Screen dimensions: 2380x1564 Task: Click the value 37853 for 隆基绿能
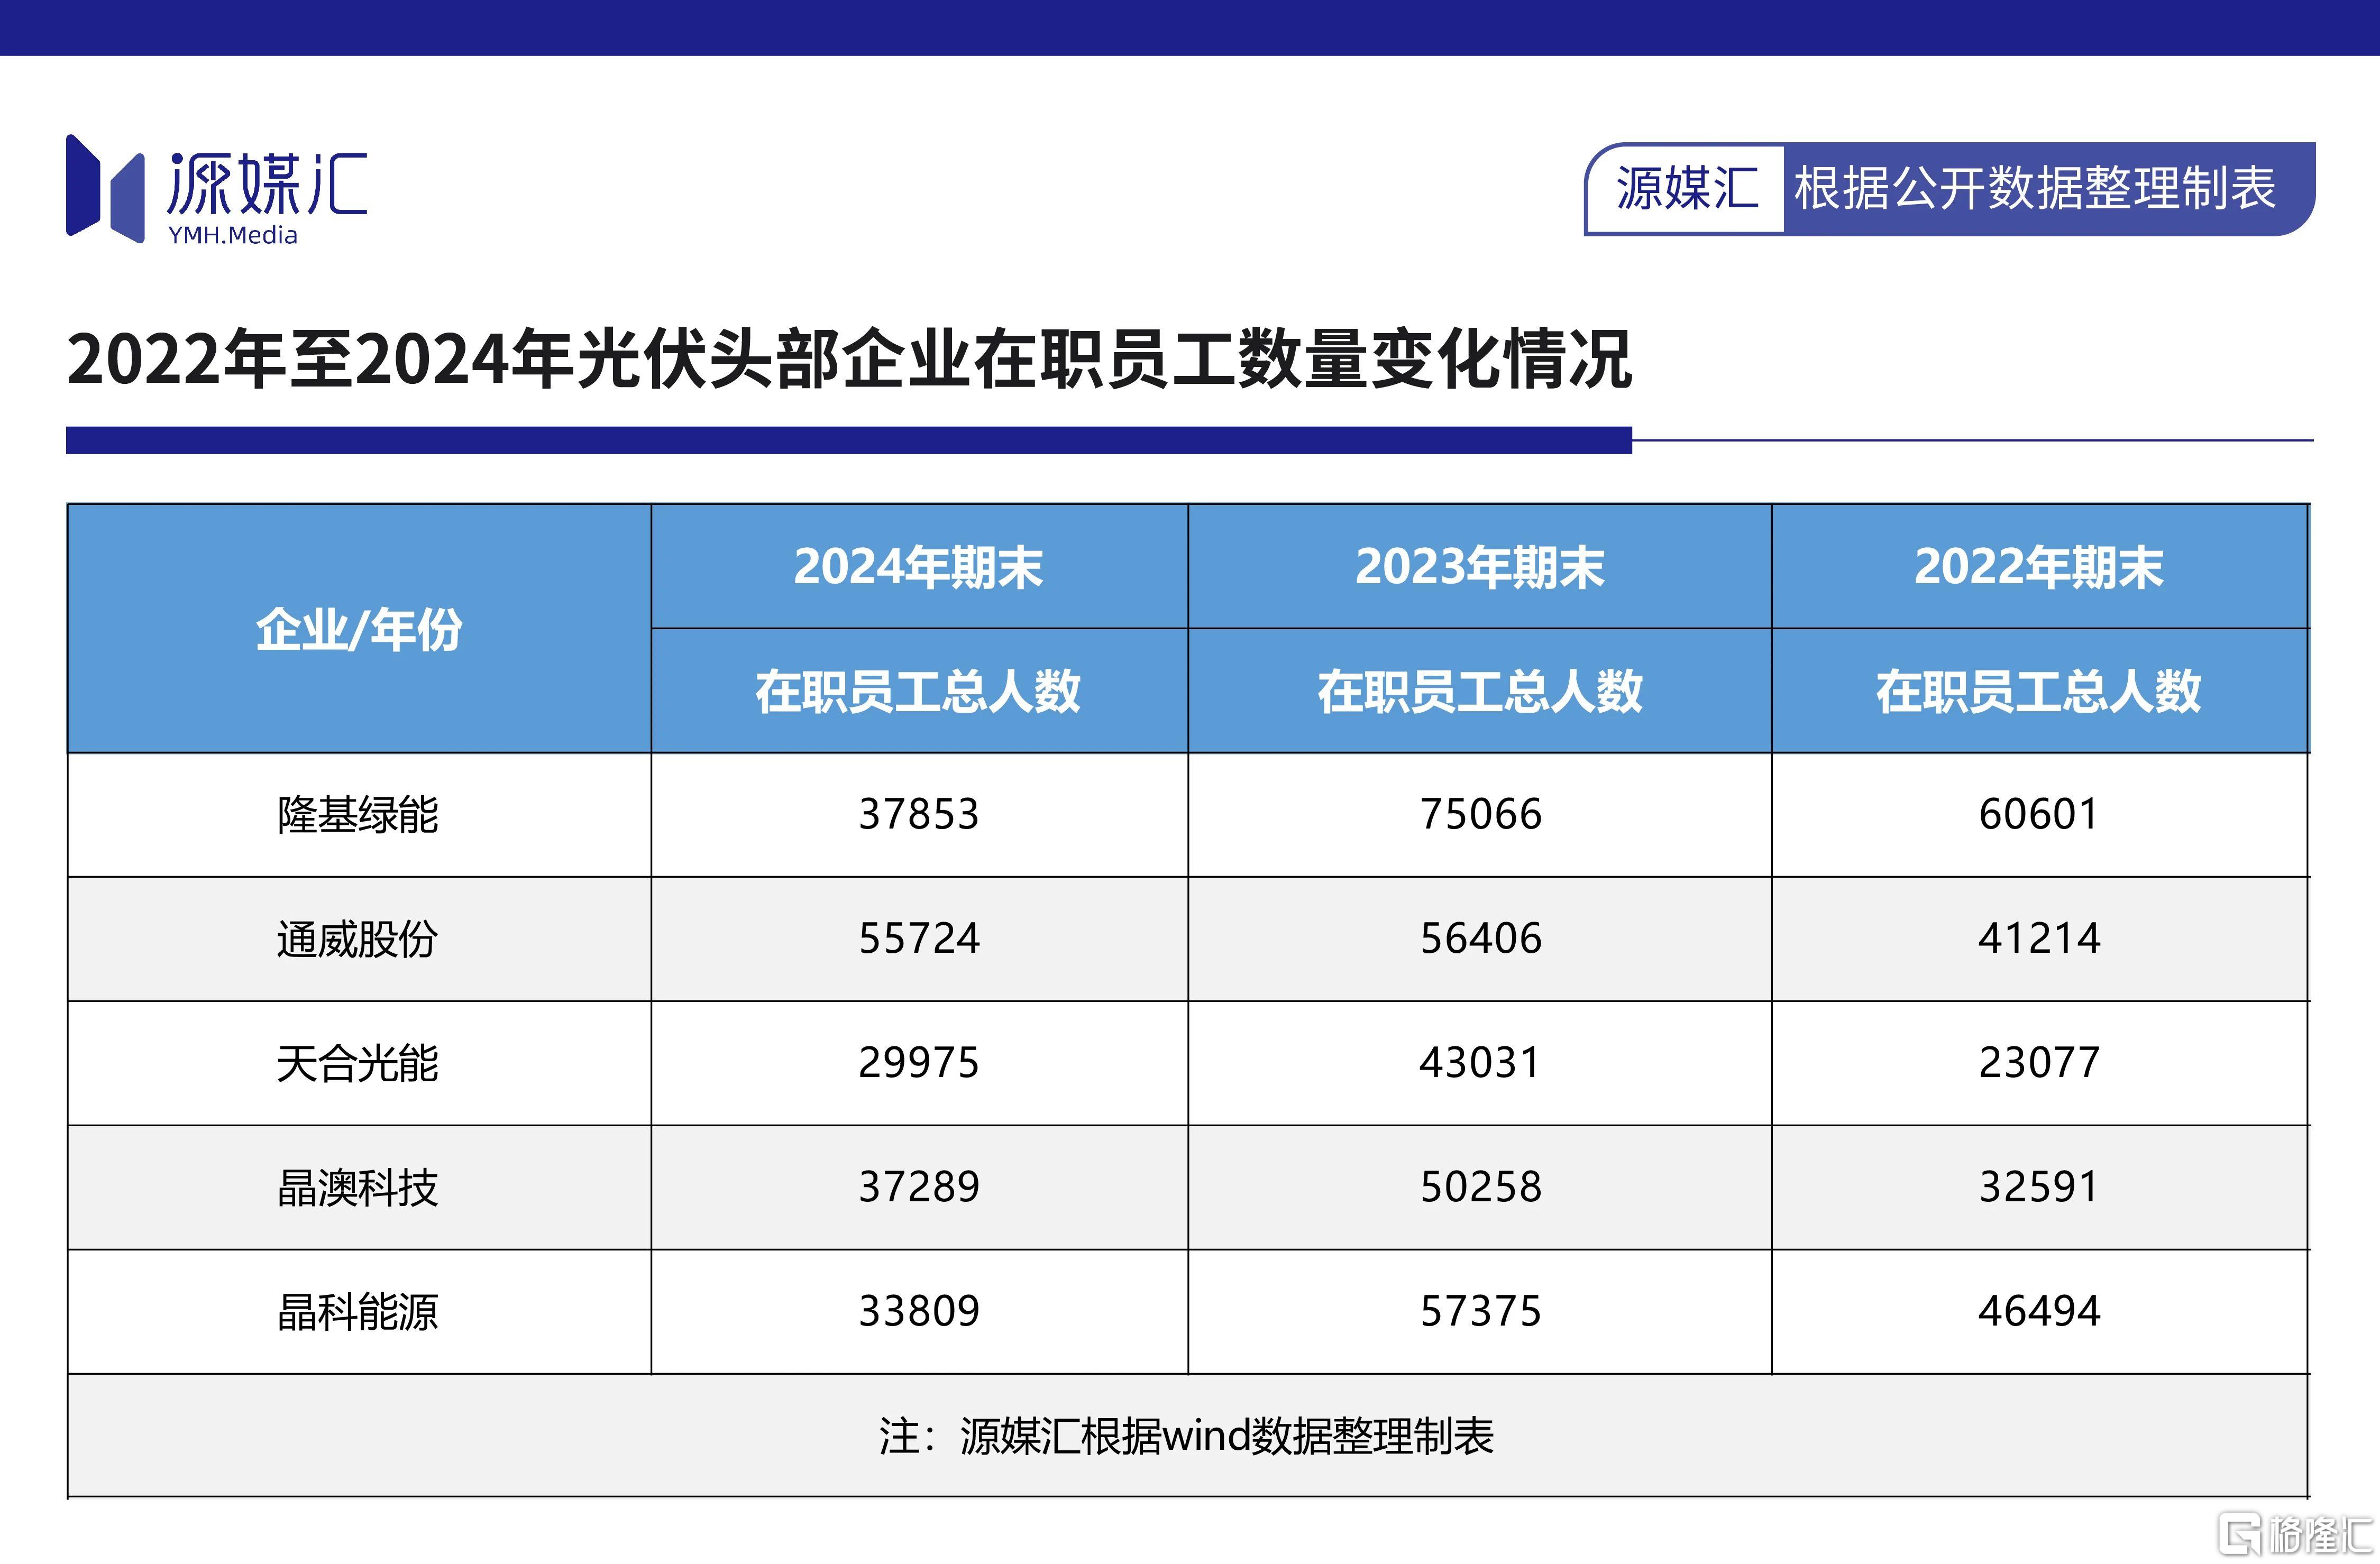click(919, 814)
